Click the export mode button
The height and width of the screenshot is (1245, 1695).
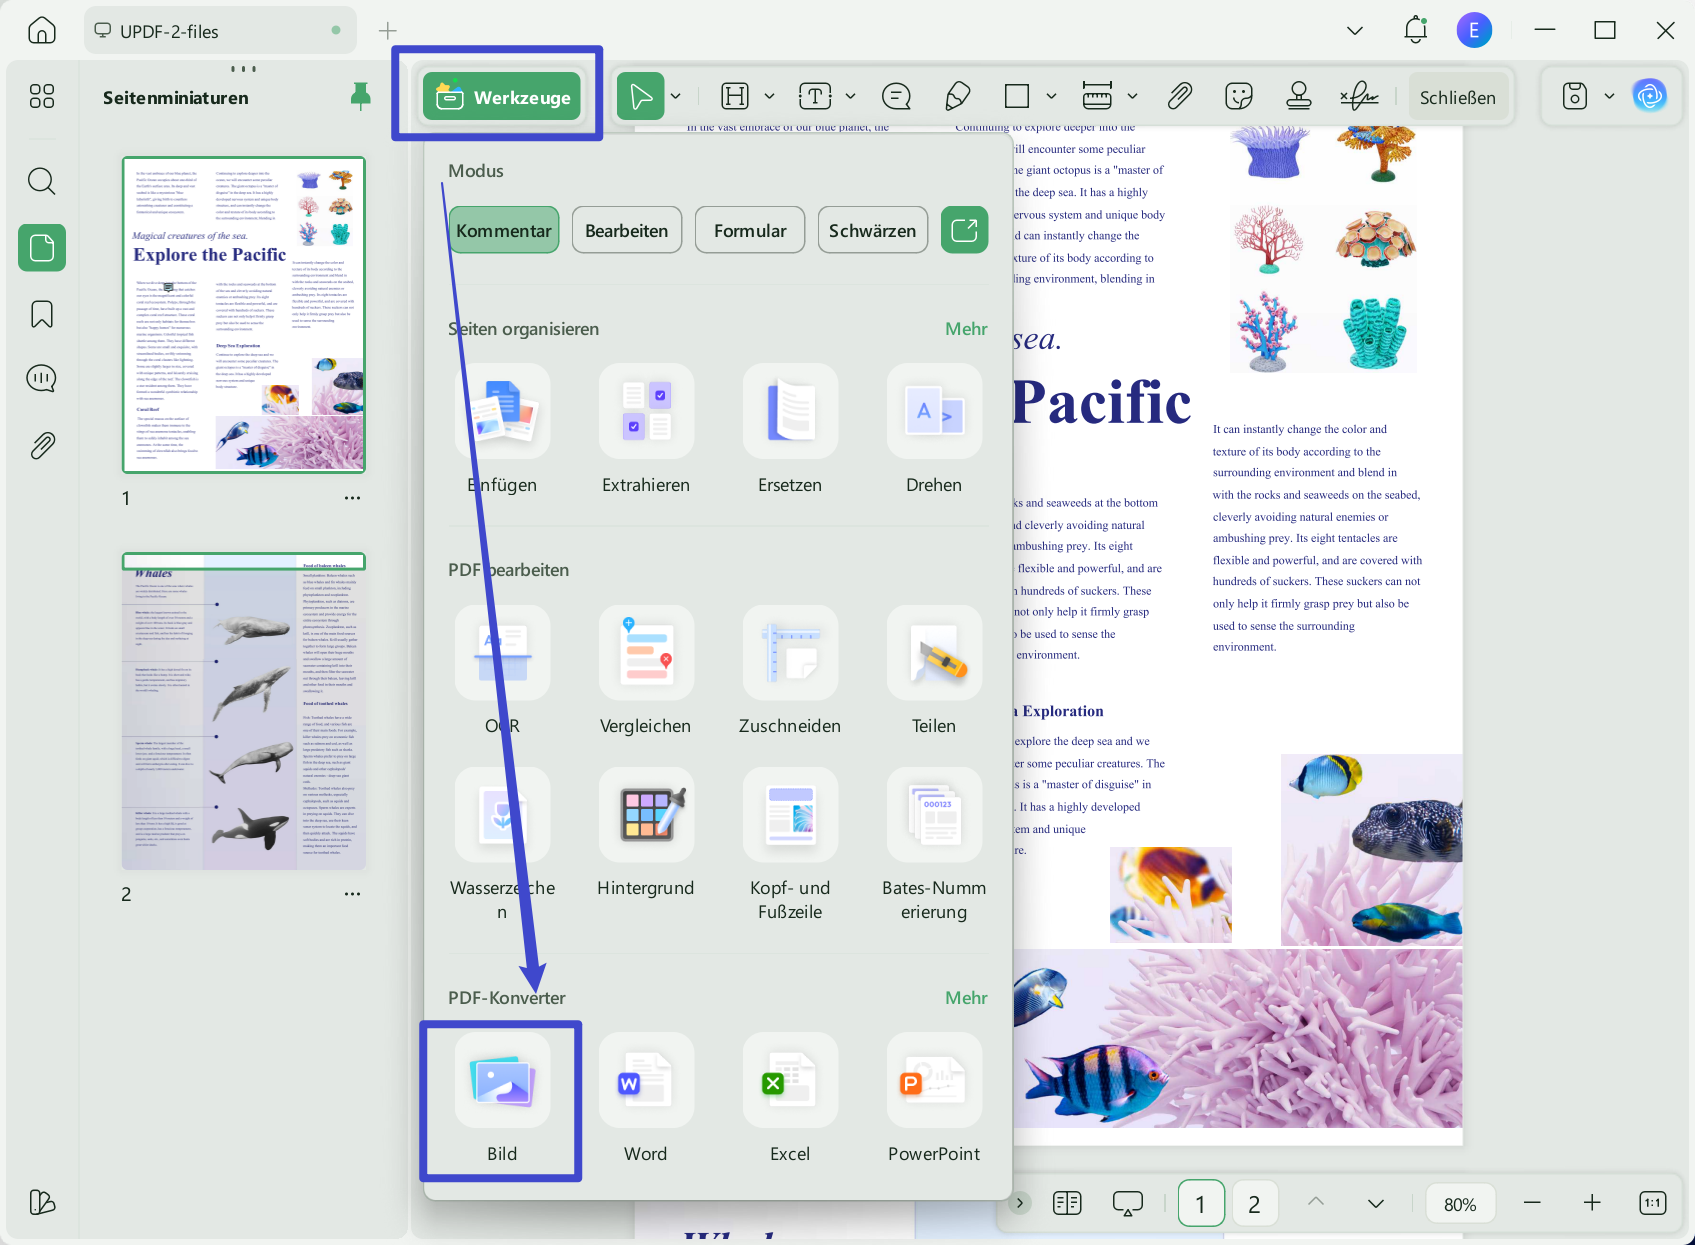tap(964, 230)
